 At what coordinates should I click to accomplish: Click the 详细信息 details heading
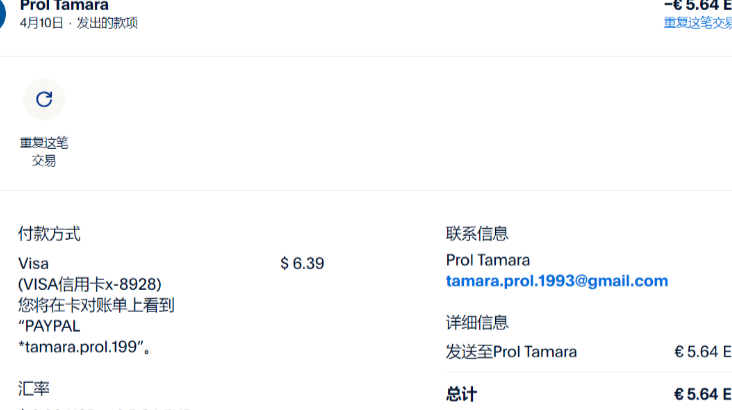pos(477,322)
